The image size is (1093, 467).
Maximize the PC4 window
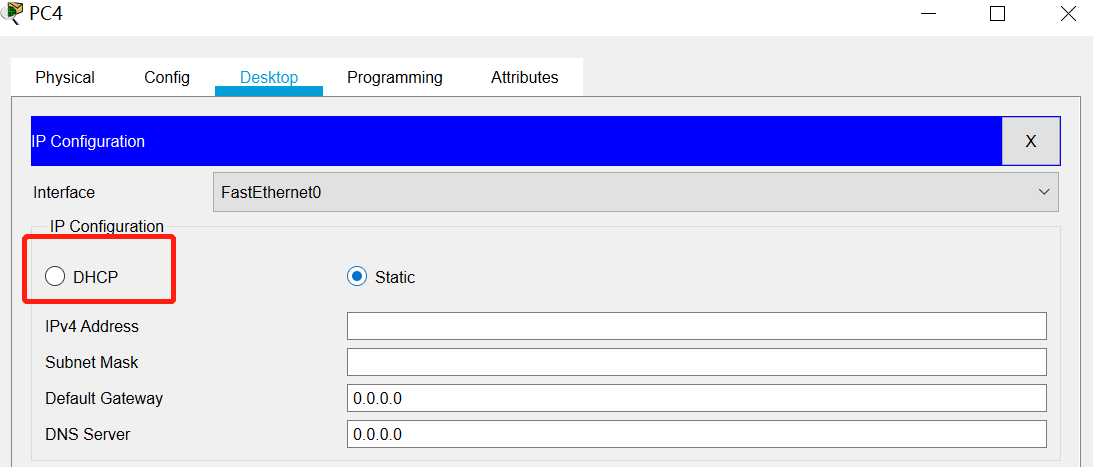point(997,14)
